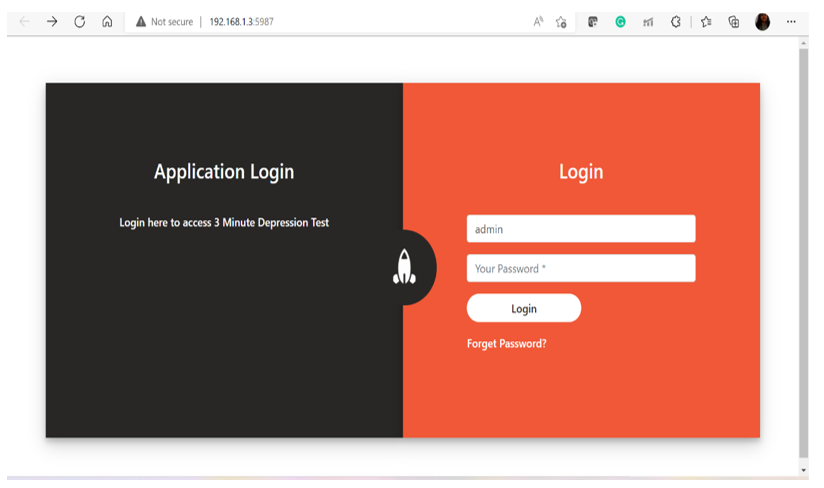Reload the page with refresh icon
This screenshot has width=824, height=488.
[x=79, y=21]
